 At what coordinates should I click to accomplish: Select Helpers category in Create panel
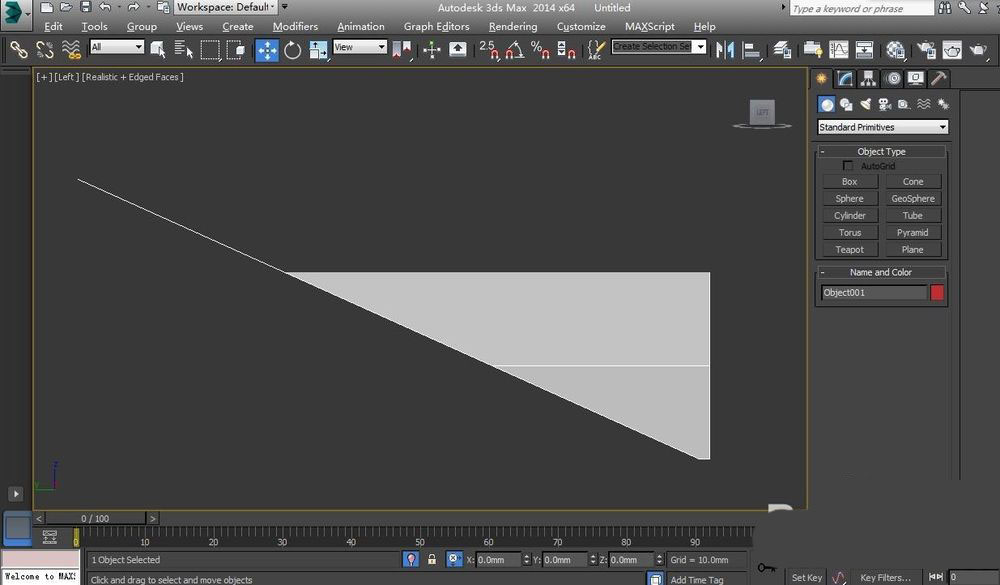904,104
